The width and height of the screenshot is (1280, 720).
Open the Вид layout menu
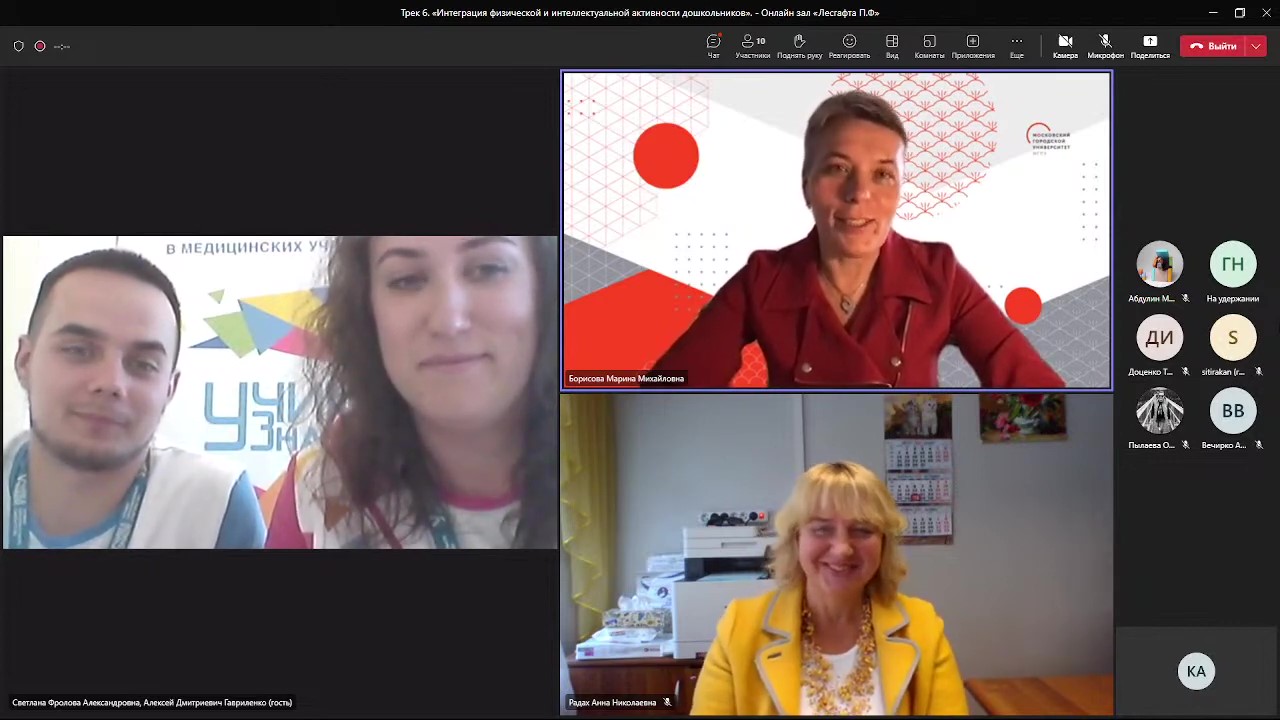(892, 45)
